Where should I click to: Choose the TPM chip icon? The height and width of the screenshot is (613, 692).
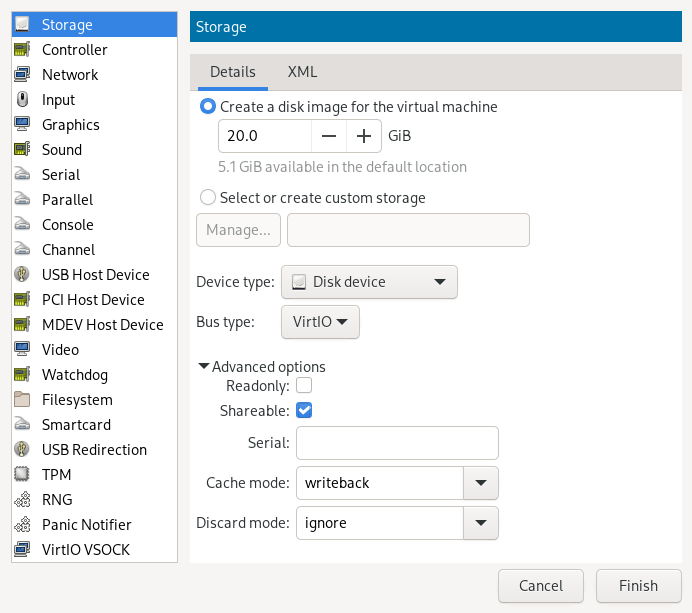tap(22, 475)
